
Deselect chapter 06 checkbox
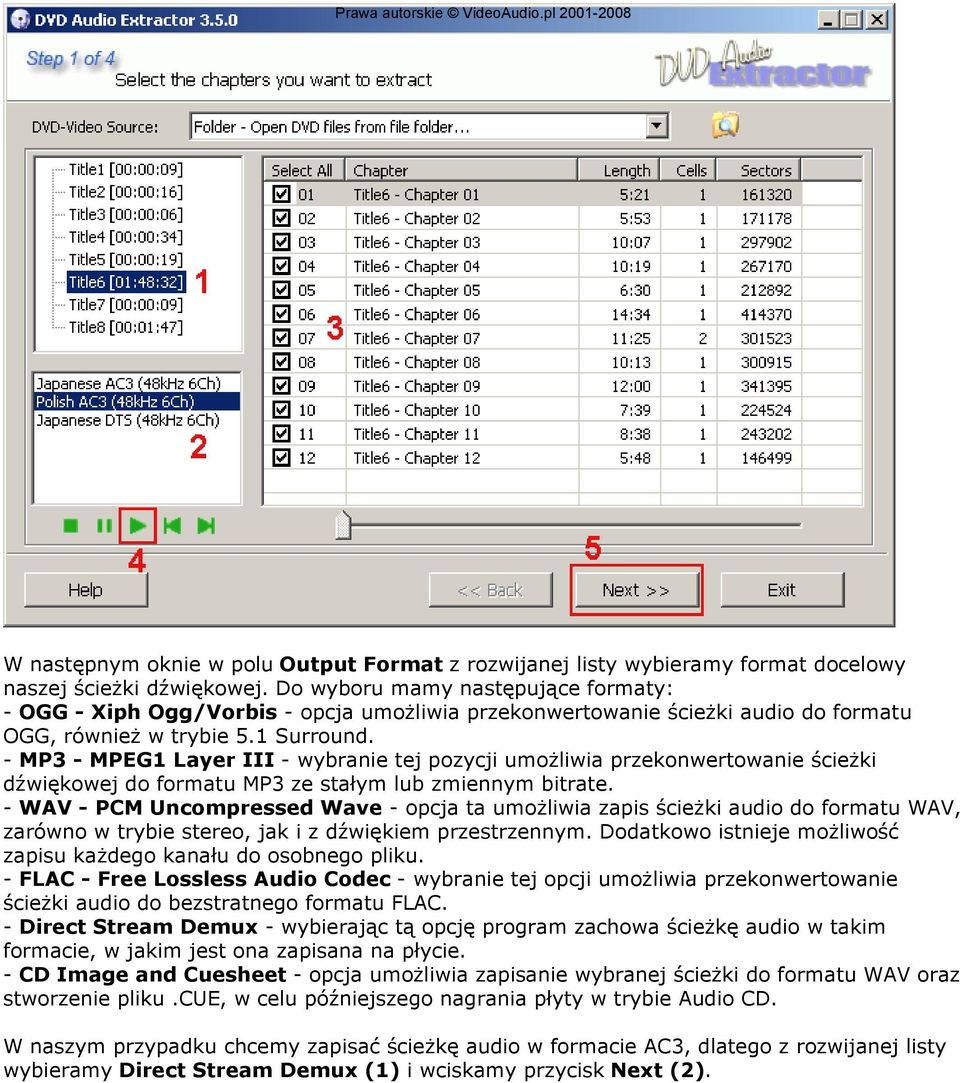click(281, 314)
